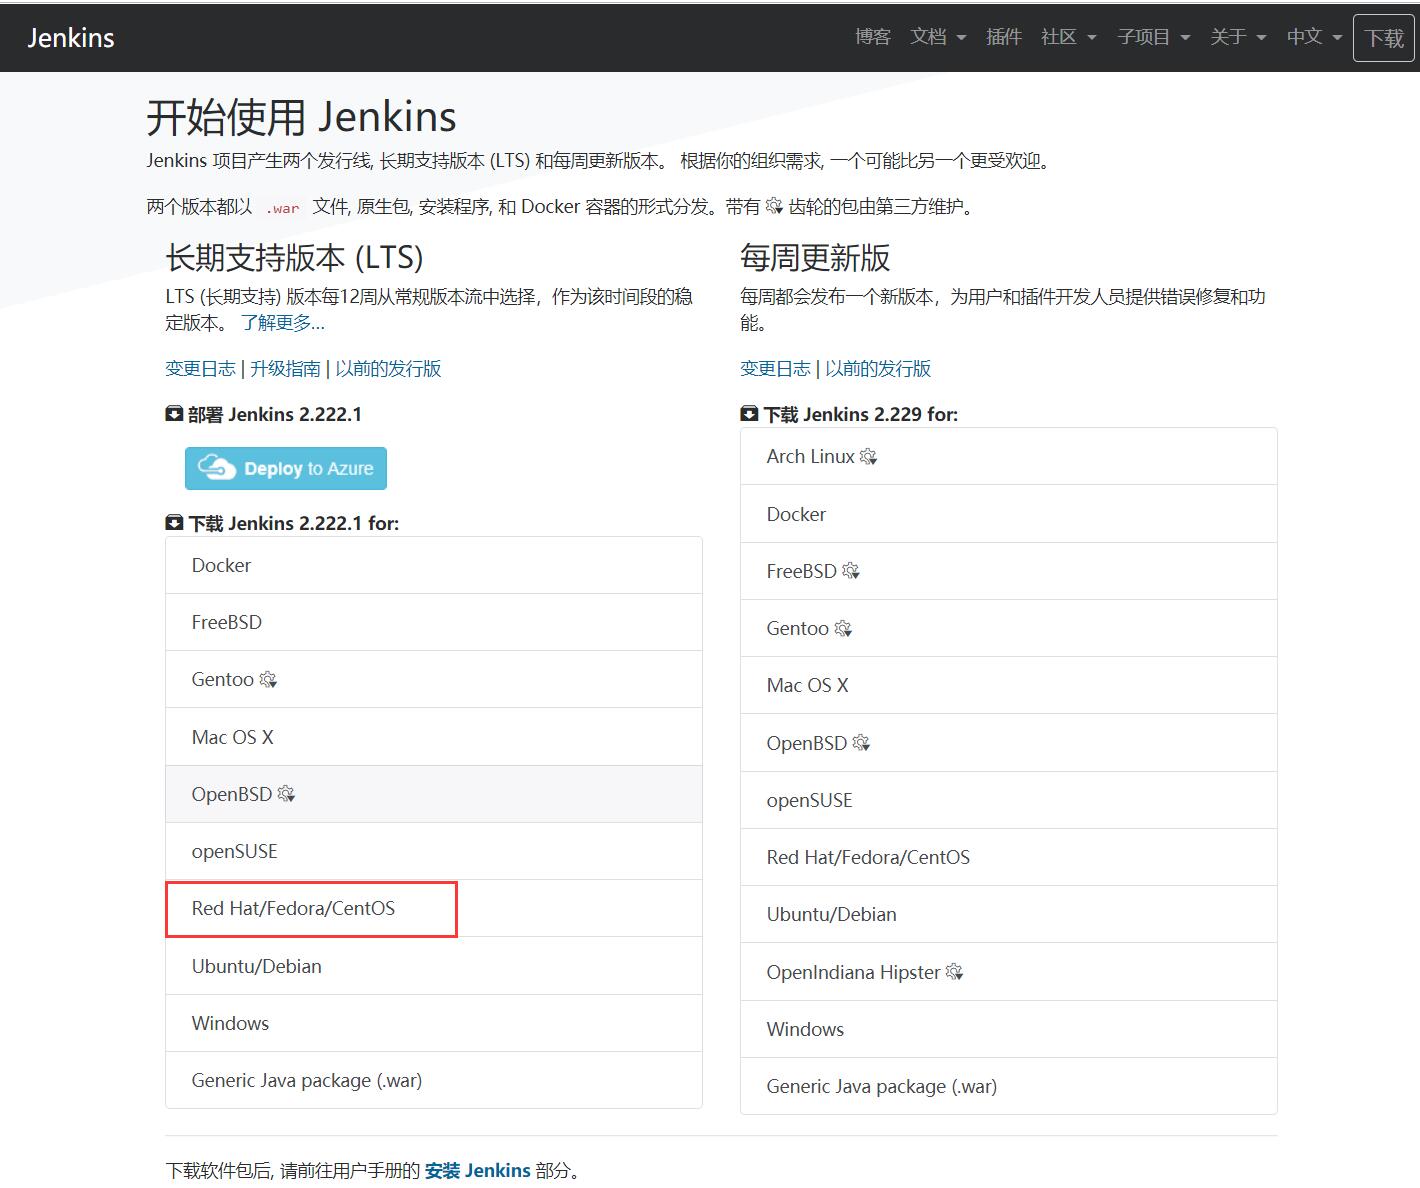
Task: Click the download icon beside 部署 Jenkins 2.222.1
Action: [x=174, y=414]
